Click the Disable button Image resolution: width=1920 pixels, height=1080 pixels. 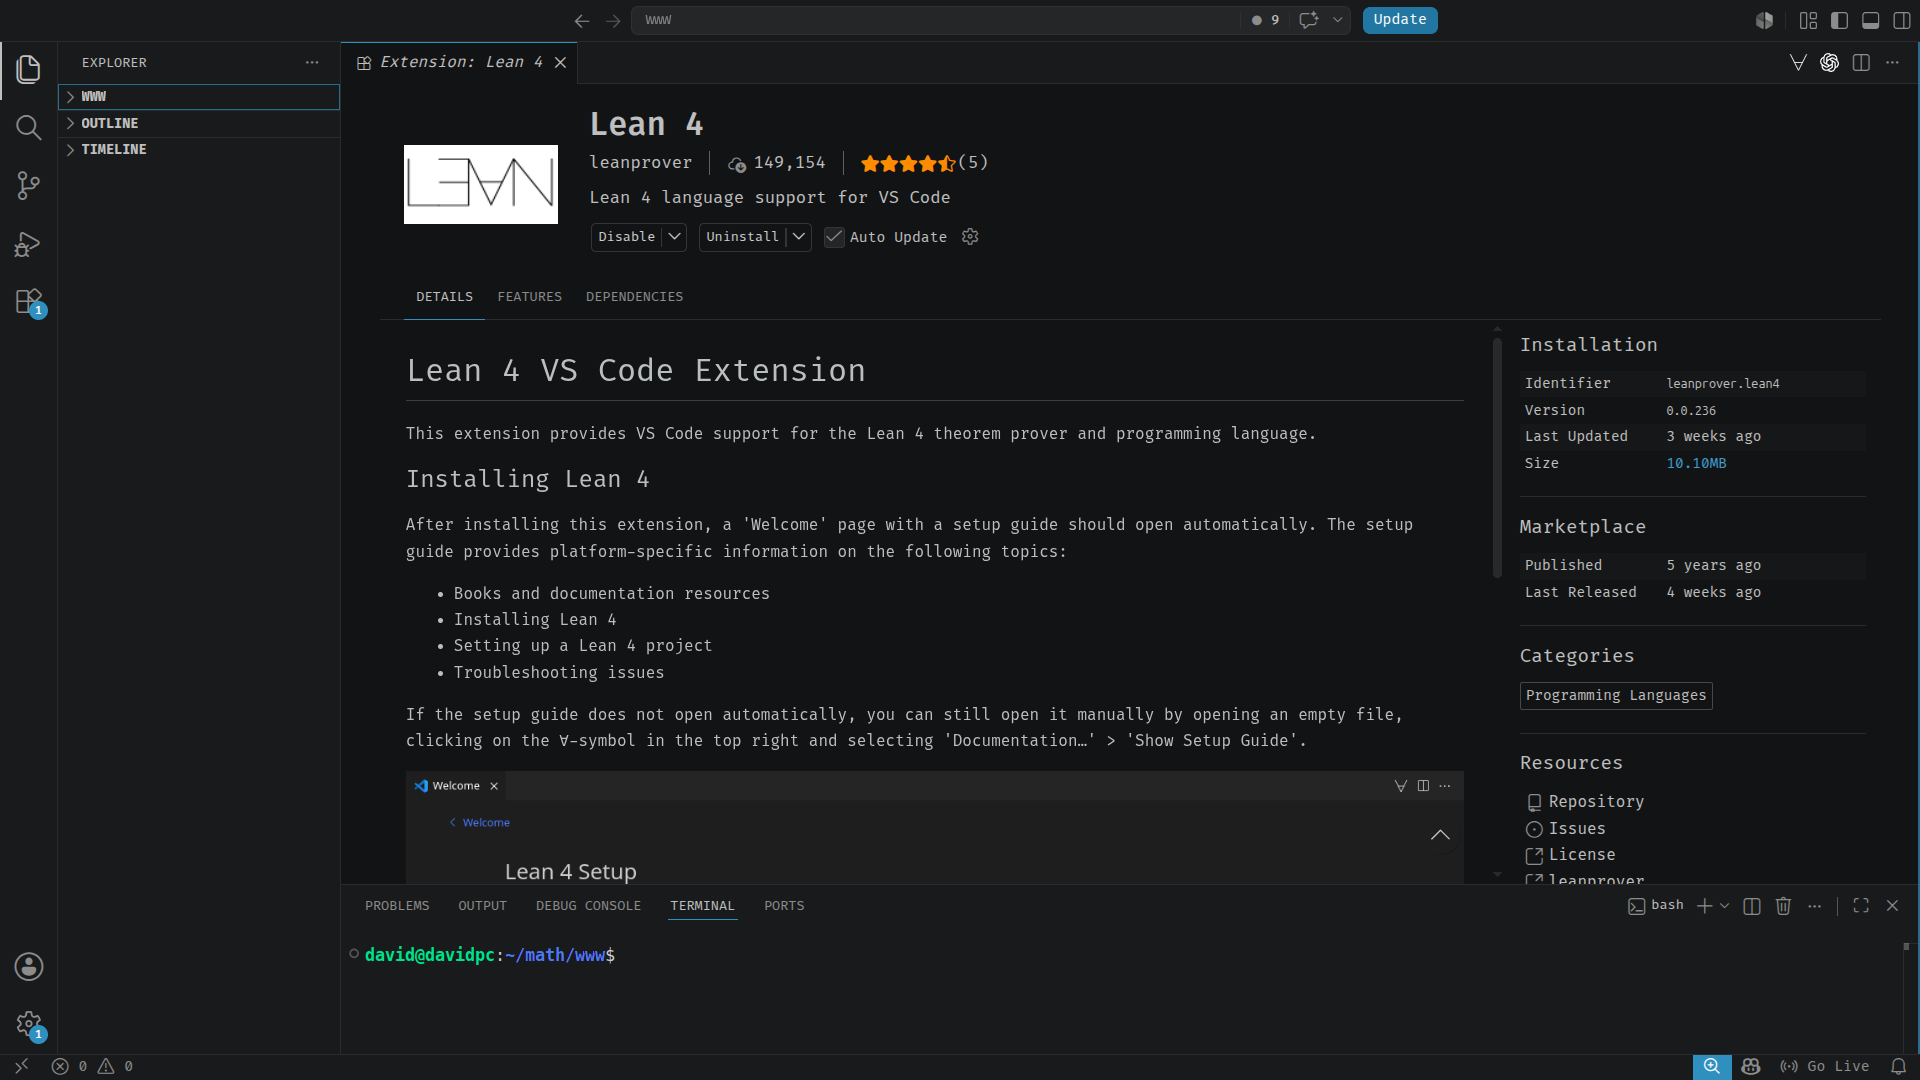coord(627,237)
